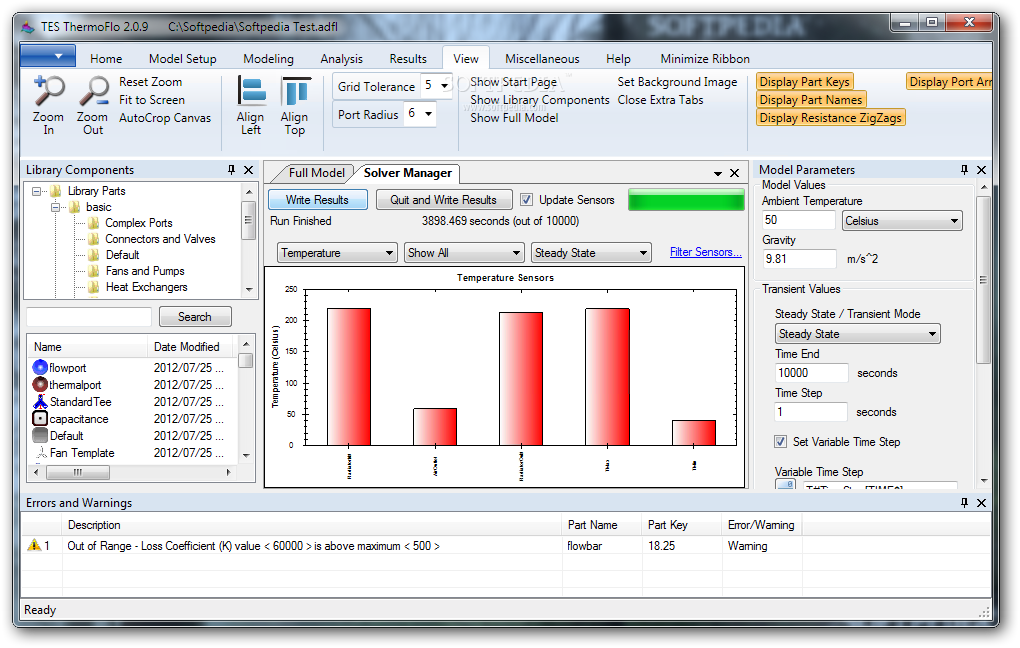This screenshot has width=1020, height=648.
Task: Toggle Display Part Keys
Action: [805, 81]
